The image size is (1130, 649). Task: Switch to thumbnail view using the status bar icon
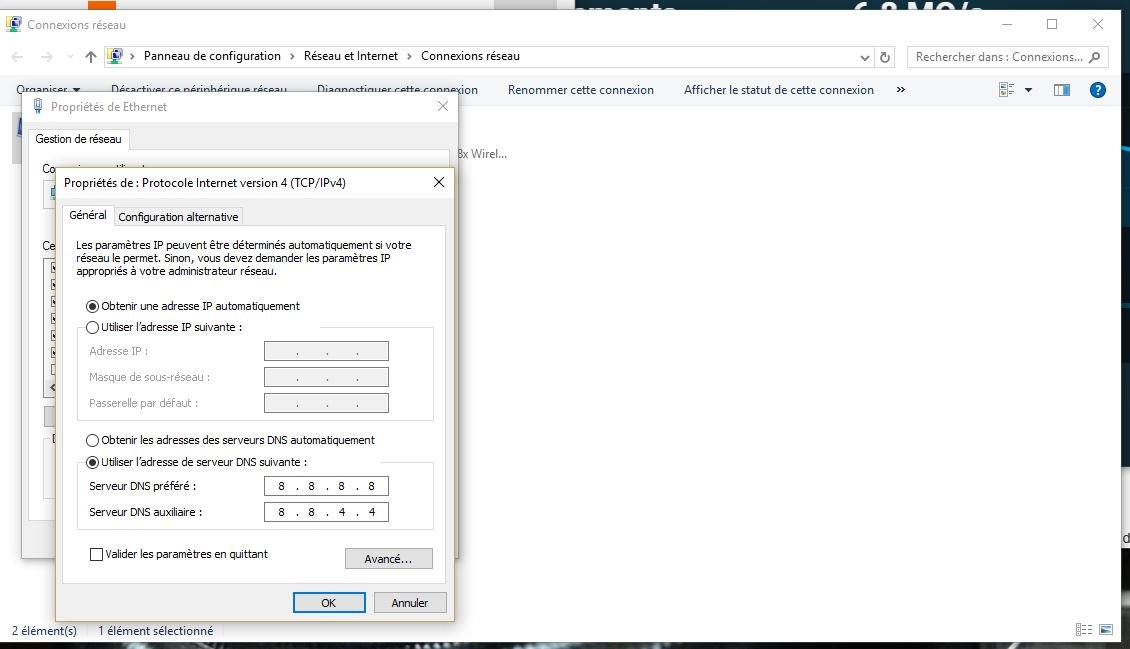(x=1108, y=629)
